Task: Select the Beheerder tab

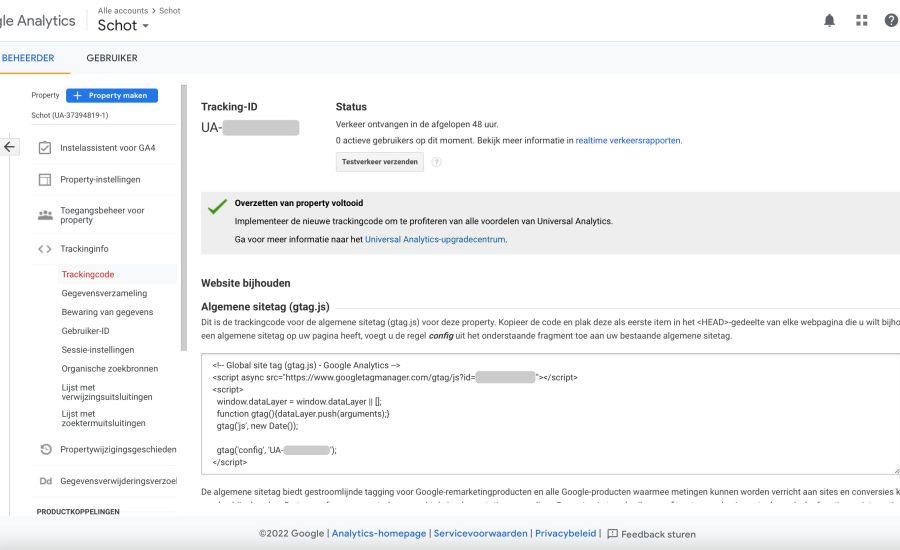Action: click(x=28, y=58)
